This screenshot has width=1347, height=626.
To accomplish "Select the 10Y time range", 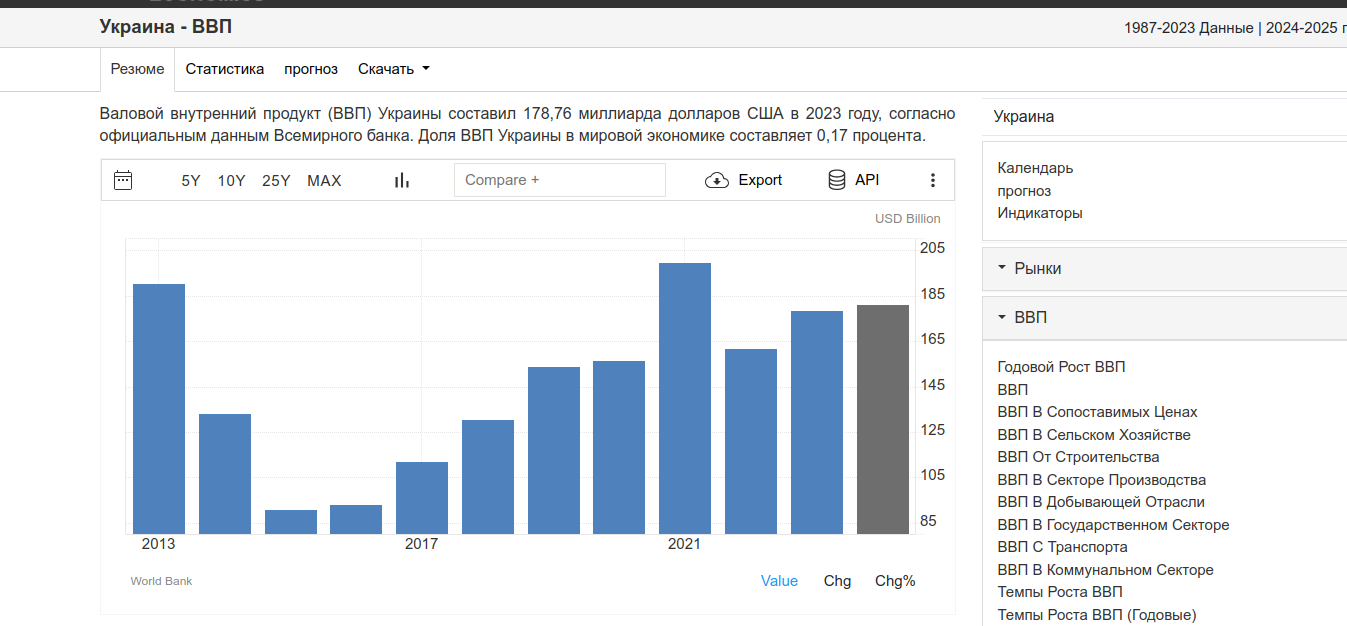I will (x=231, y=181).
